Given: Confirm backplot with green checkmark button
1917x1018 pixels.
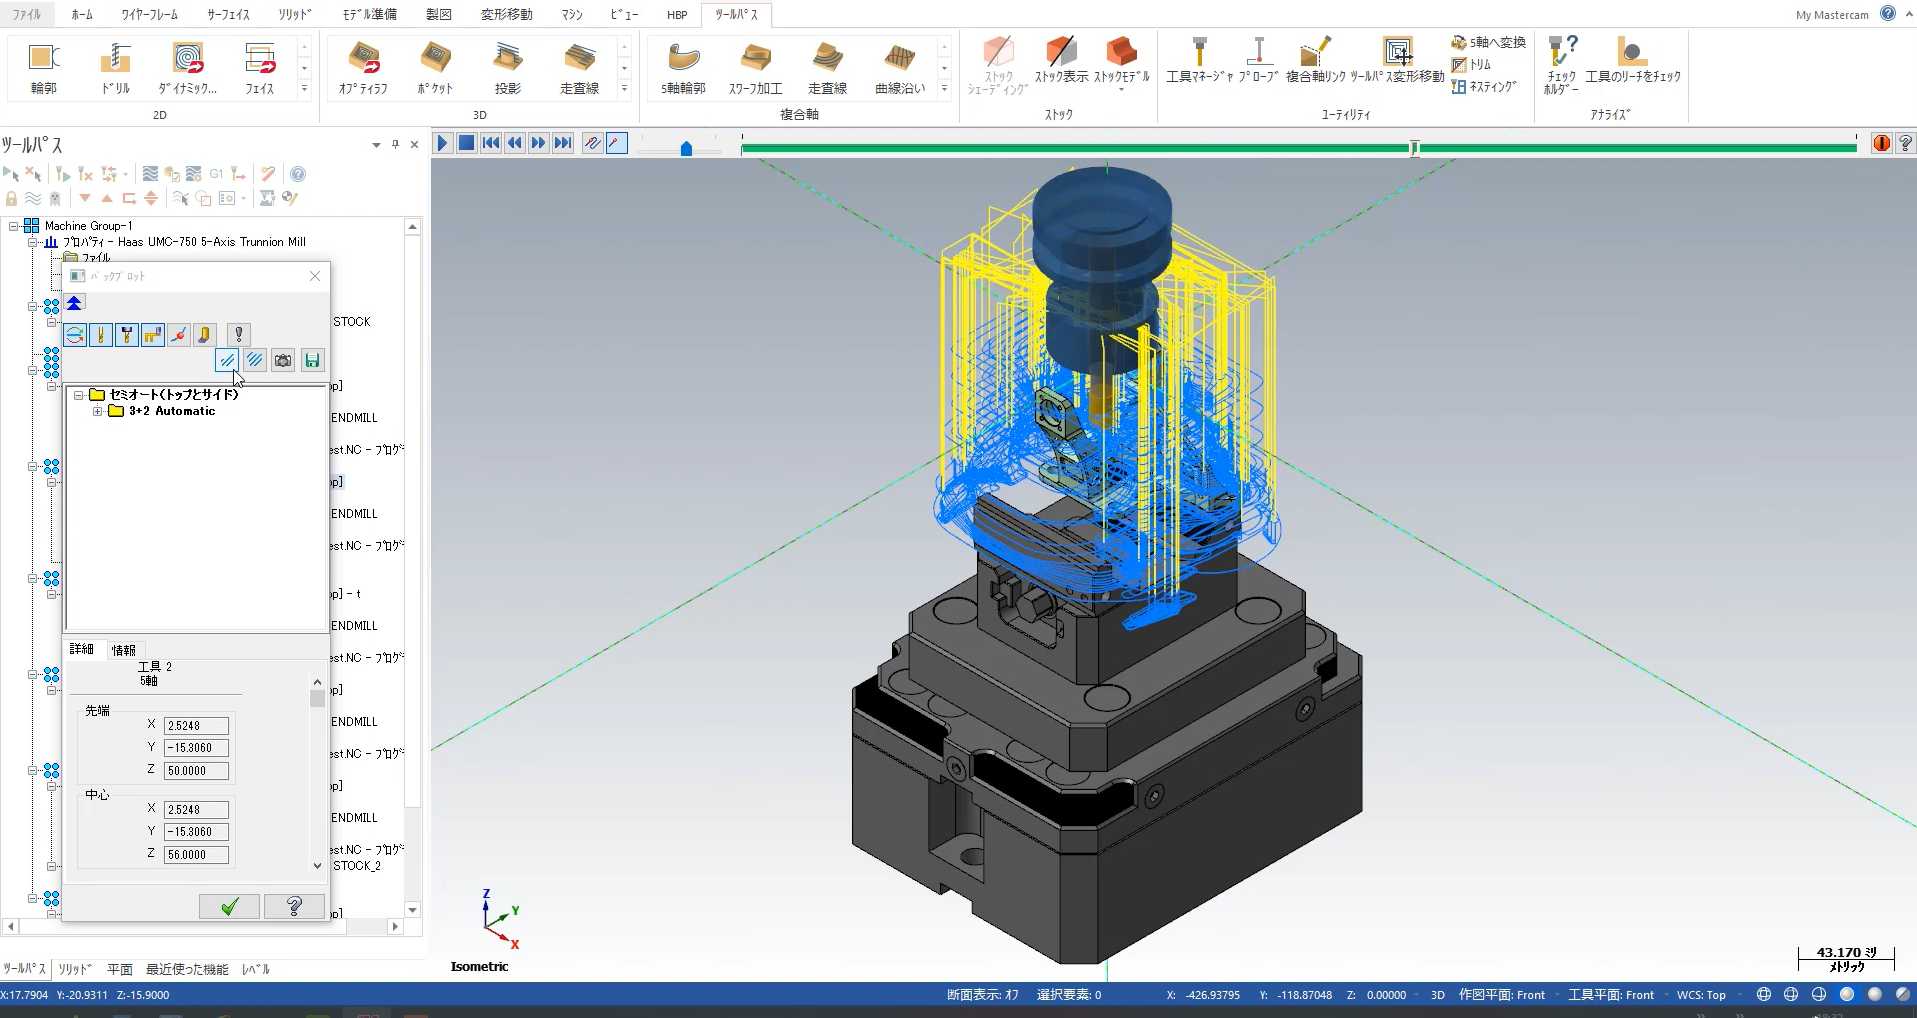Looking at the screenshot, I should coord(229,906).
